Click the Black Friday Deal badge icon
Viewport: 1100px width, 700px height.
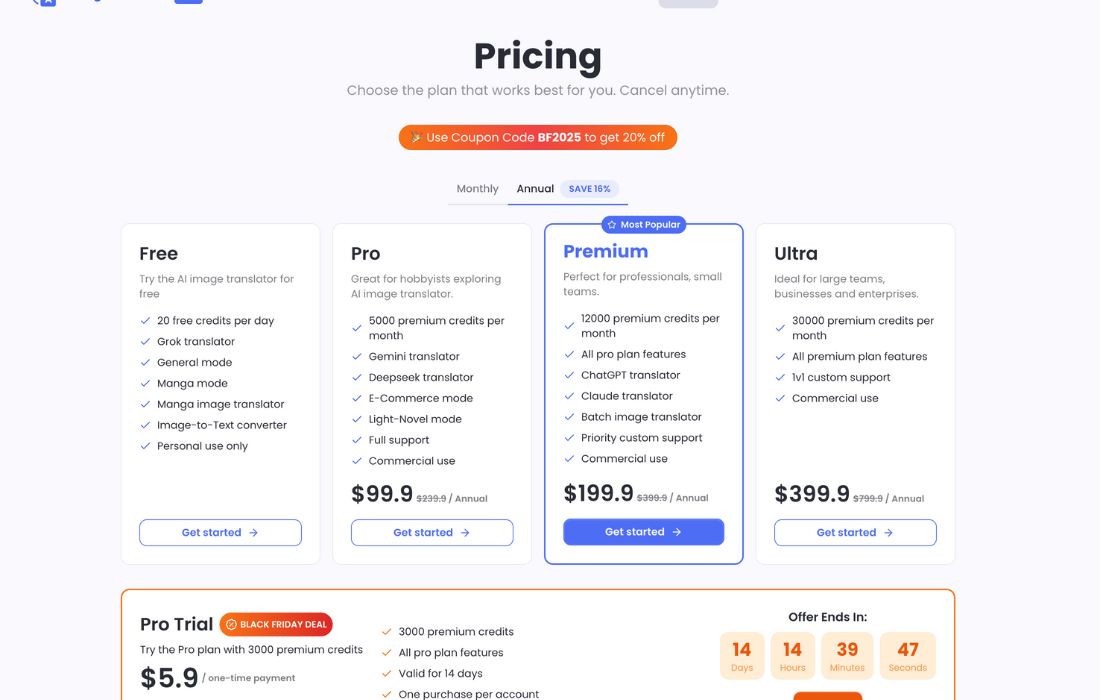point(231,625)
